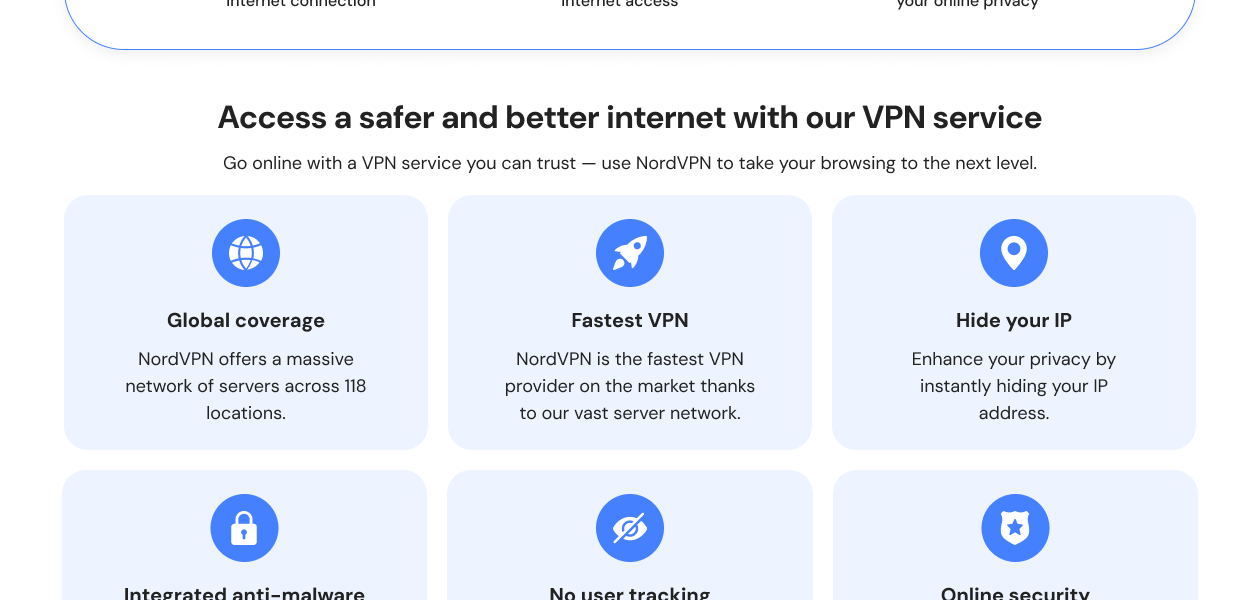Viewport: 1260px width, 600px height.
Task: Click the fastest VPN provider description text
Action: coord(630,386)
